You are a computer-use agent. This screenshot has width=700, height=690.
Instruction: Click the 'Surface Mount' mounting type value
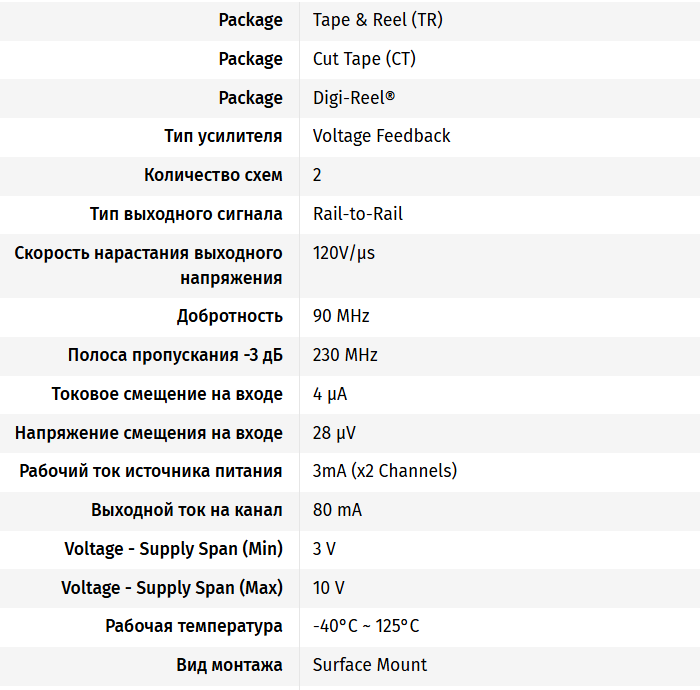369,665
